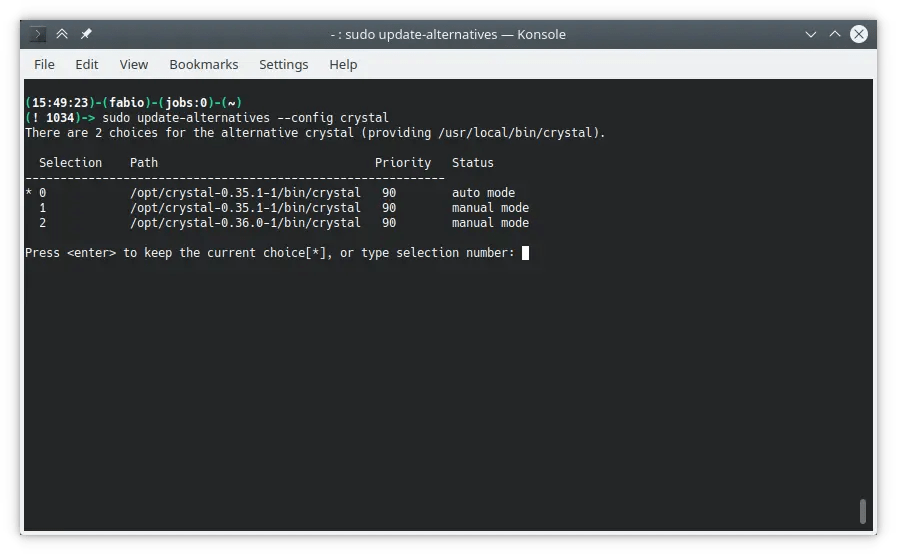Click the command text 'sudo update-alternatives --config crystal'
897x555 pixels.
pos(245,118)
